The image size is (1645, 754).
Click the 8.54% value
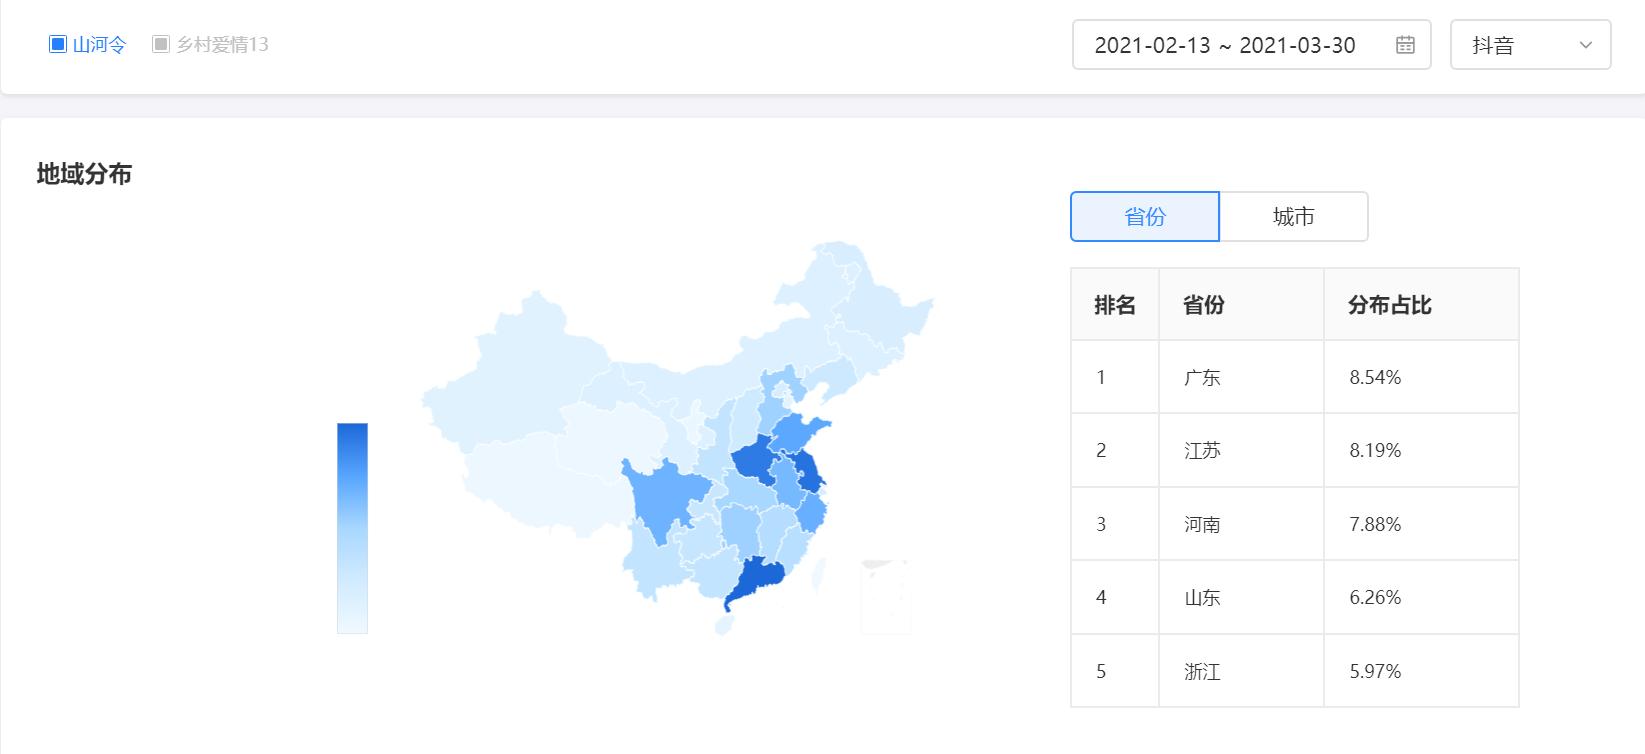coord(1375,377)
